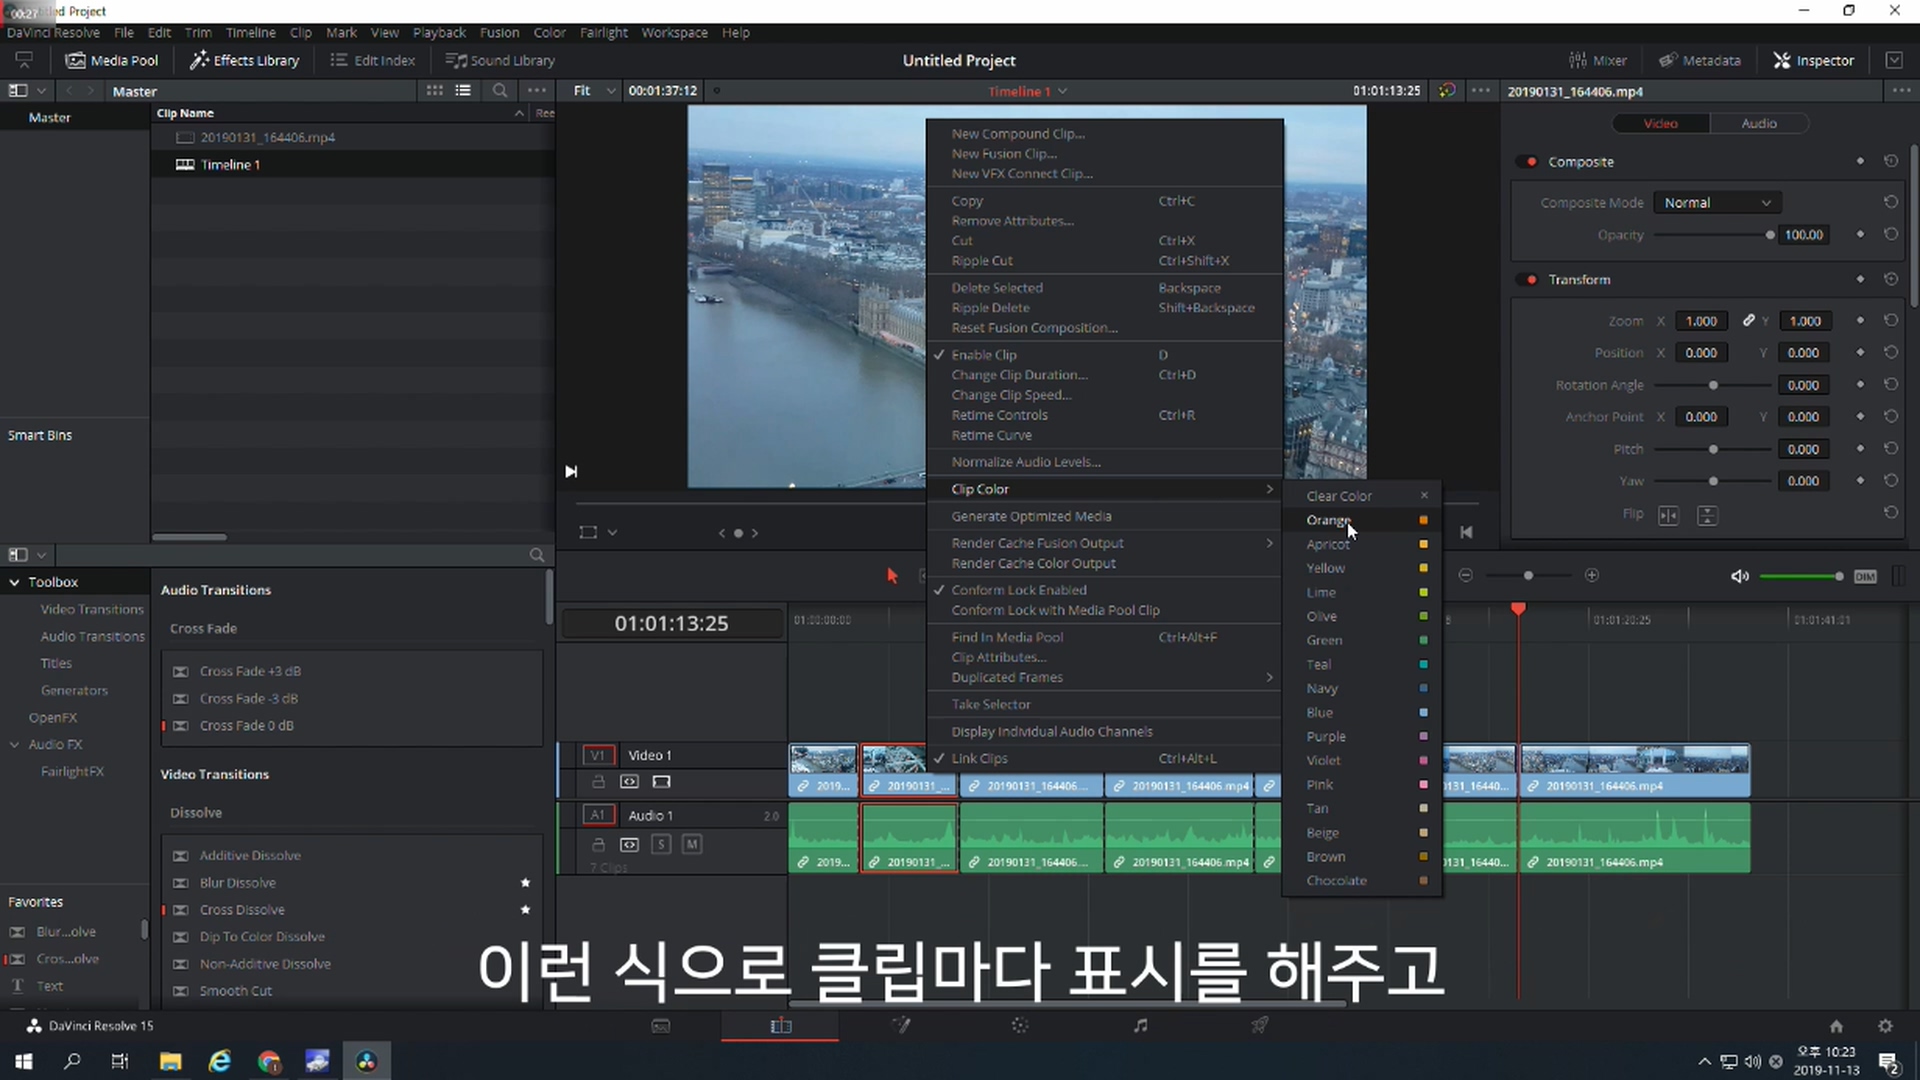1920x1080 pixels.
Task: Click the media pool search icon
Action: pyautogui.click(x=499, y=90)
